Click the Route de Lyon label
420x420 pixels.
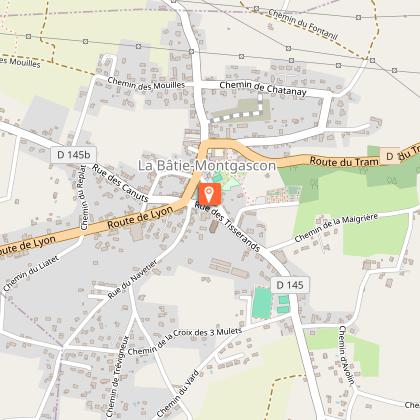point(140,217)
